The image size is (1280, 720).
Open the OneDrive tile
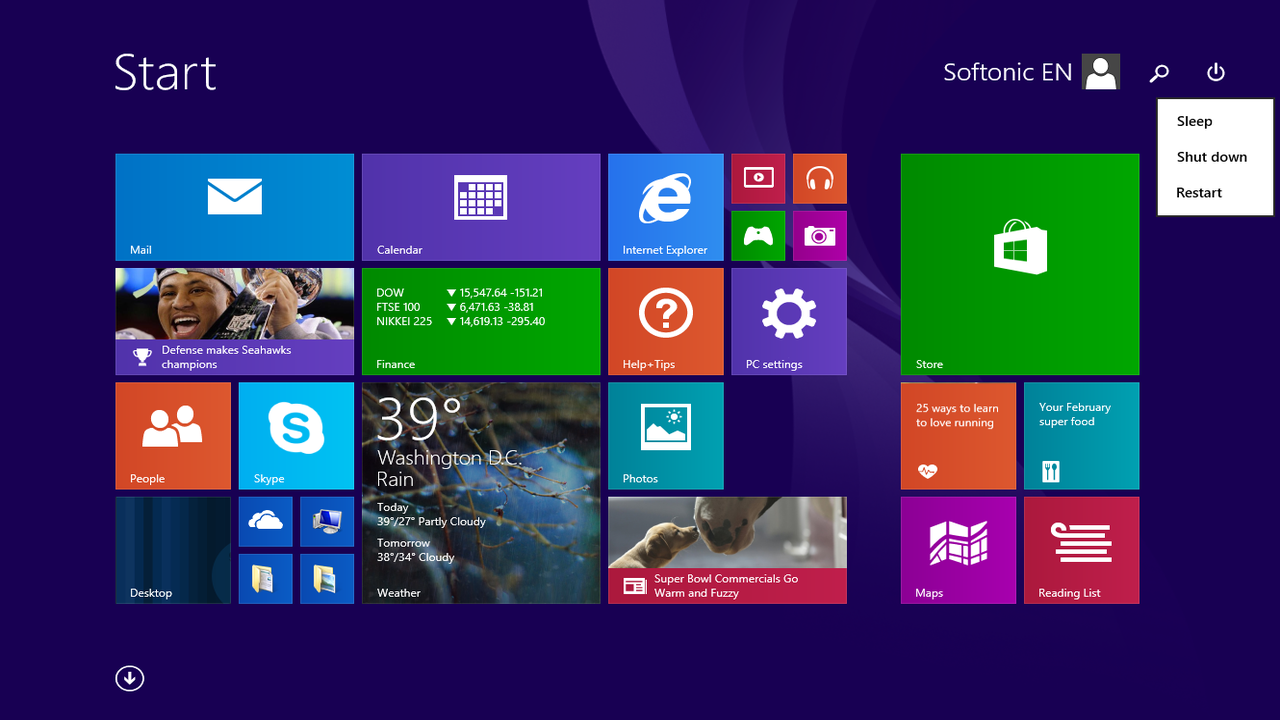pos(265,520)
